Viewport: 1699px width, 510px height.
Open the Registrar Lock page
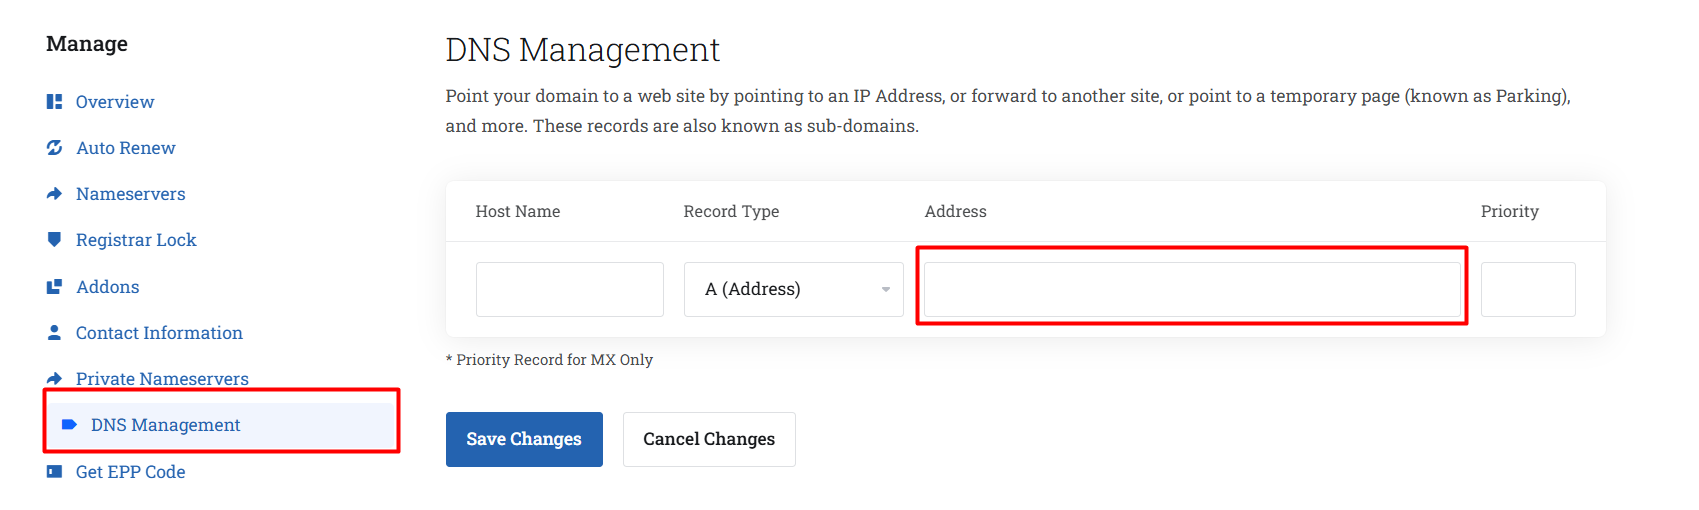136,240
